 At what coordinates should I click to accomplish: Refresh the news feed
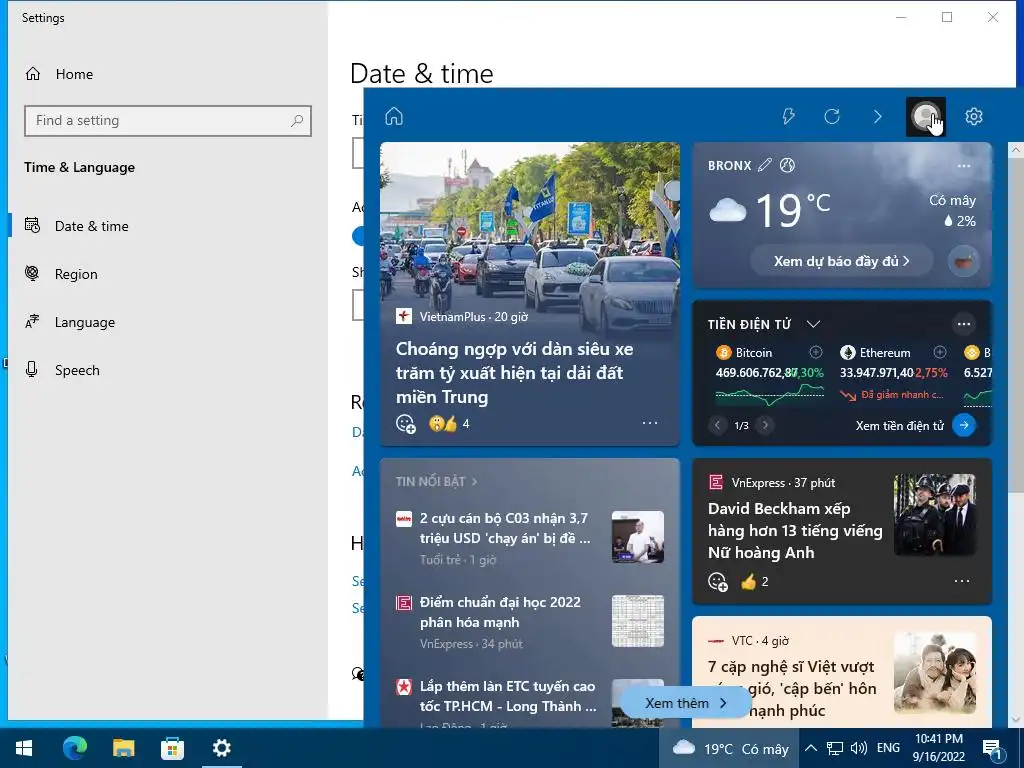(831, 116)
